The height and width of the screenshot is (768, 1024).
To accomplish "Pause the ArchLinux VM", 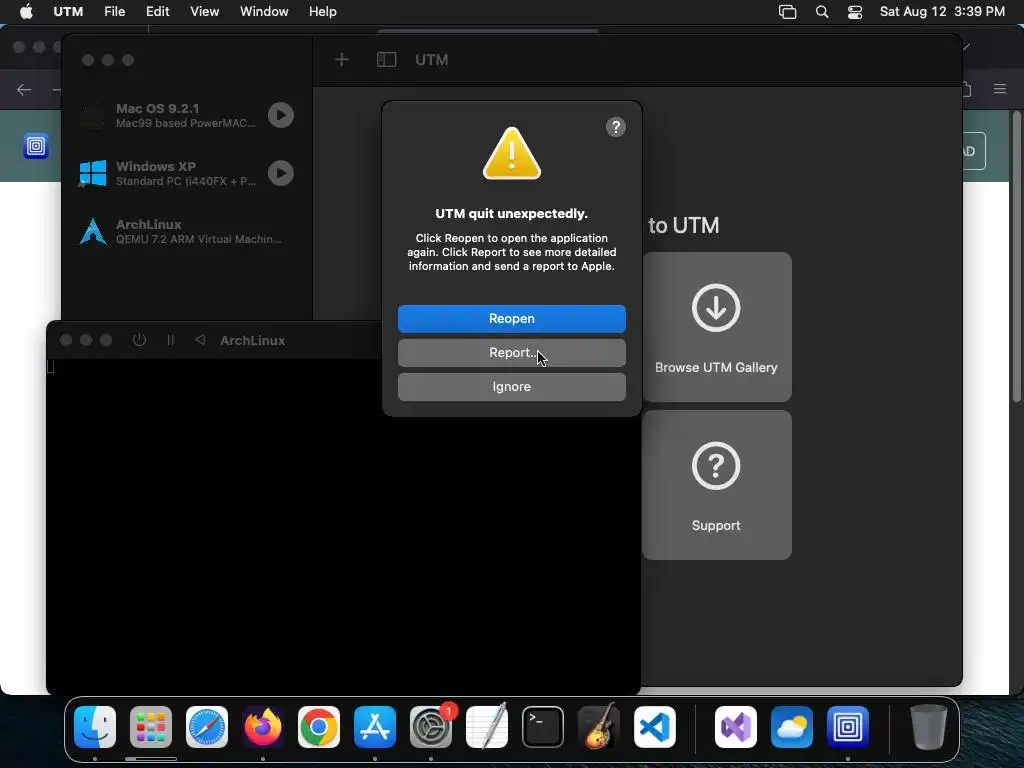I will [170, 340].
